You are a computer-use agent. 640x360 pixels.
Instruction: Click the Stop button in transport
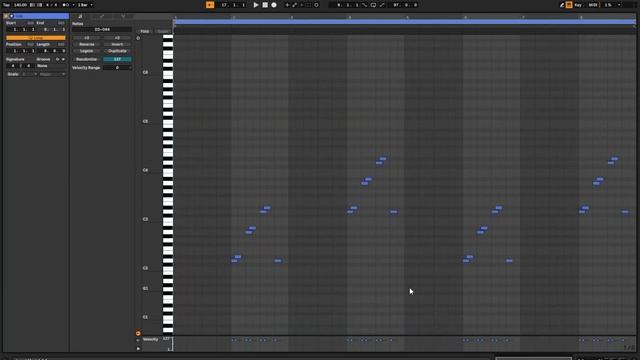265,5
